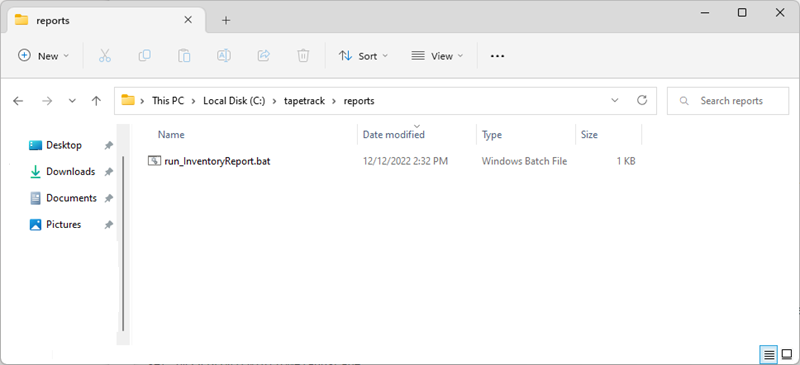Screen dimensions: 800x365
Task: Sort by Type column header
Action: coord(492,135)
